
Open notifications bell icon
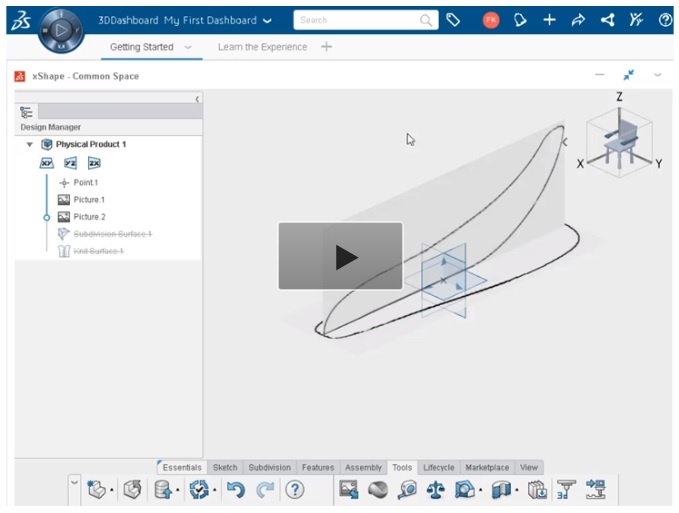coord(520,20)
